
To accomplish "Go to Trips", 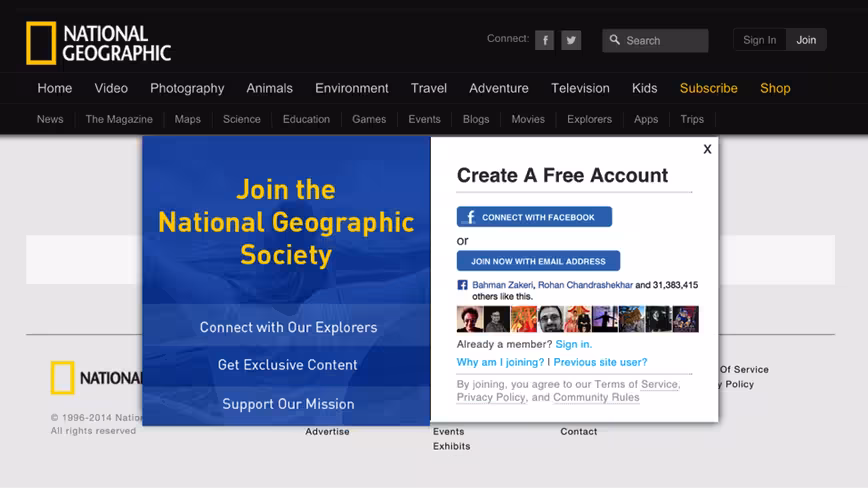I will [x=692, y=120].
